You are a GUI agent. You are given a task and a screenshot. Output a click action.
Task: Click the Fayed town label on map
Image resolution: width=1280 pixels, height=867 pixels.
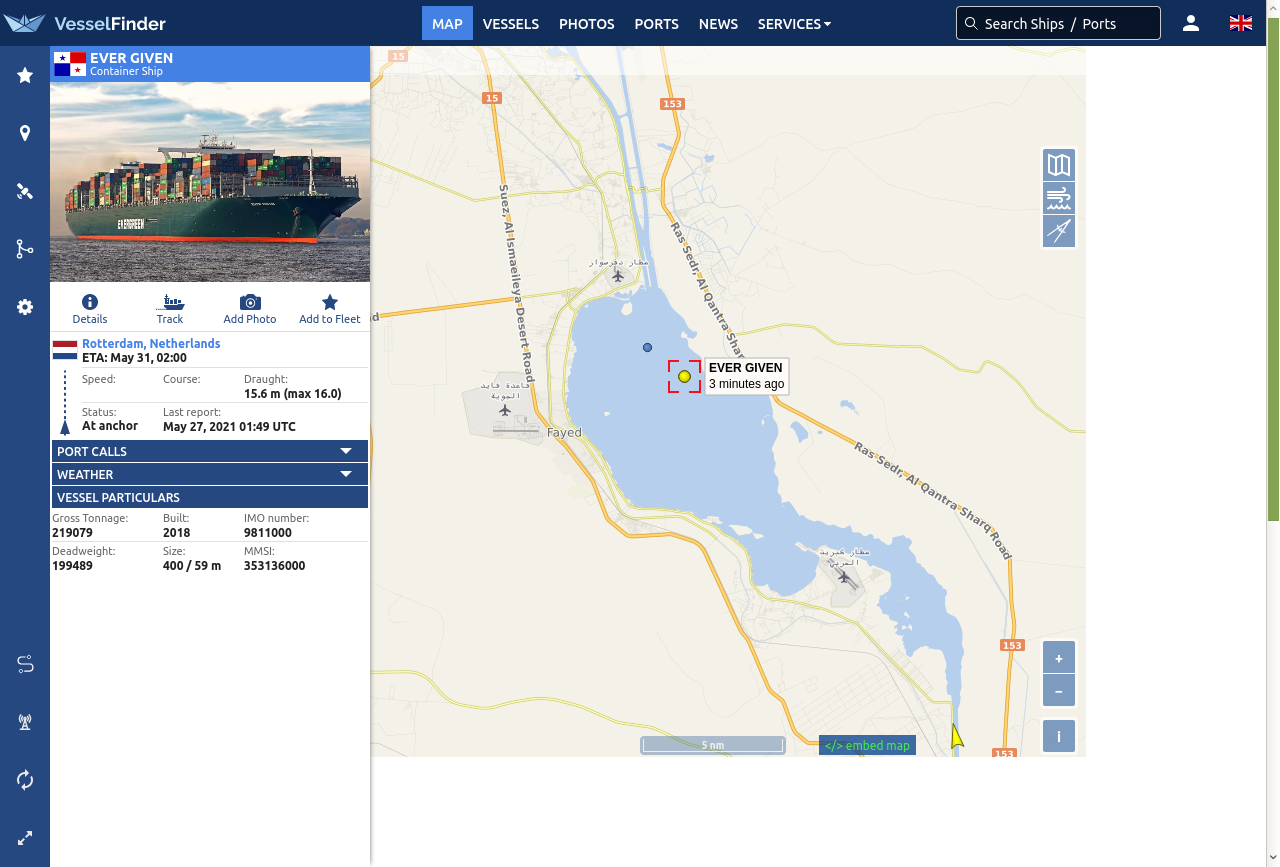564,433
